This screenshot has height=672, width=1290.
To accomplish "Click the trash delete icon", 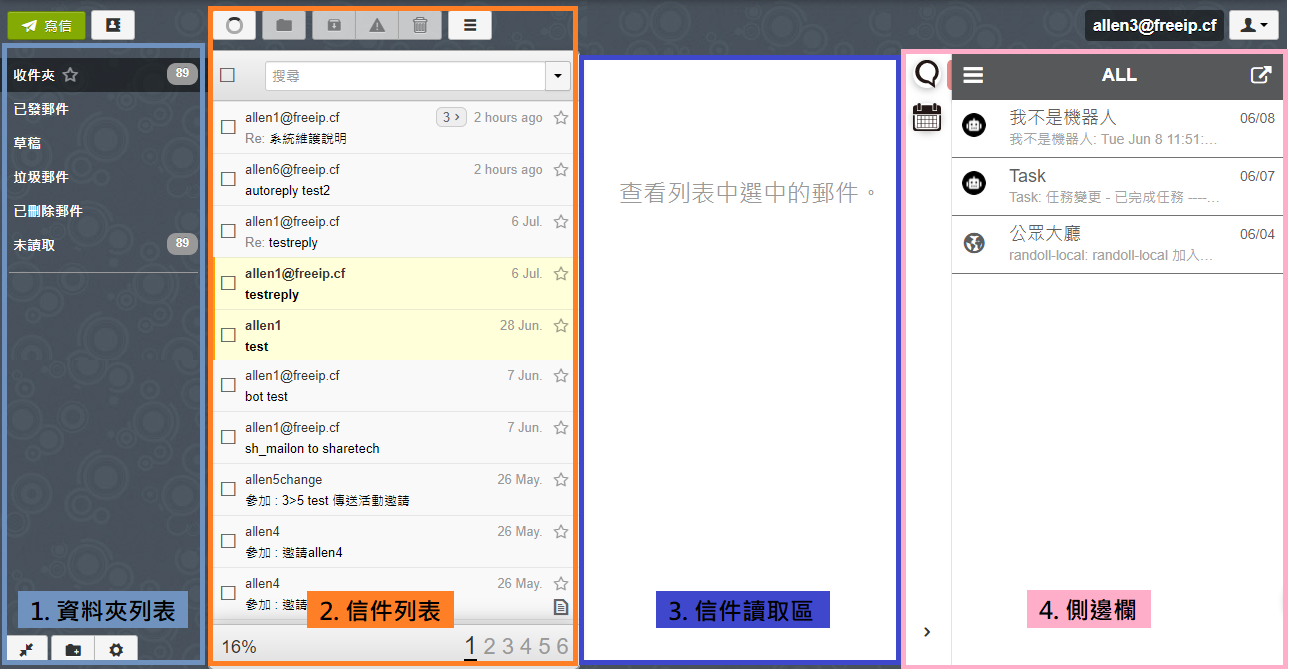I will click(420, 25).
